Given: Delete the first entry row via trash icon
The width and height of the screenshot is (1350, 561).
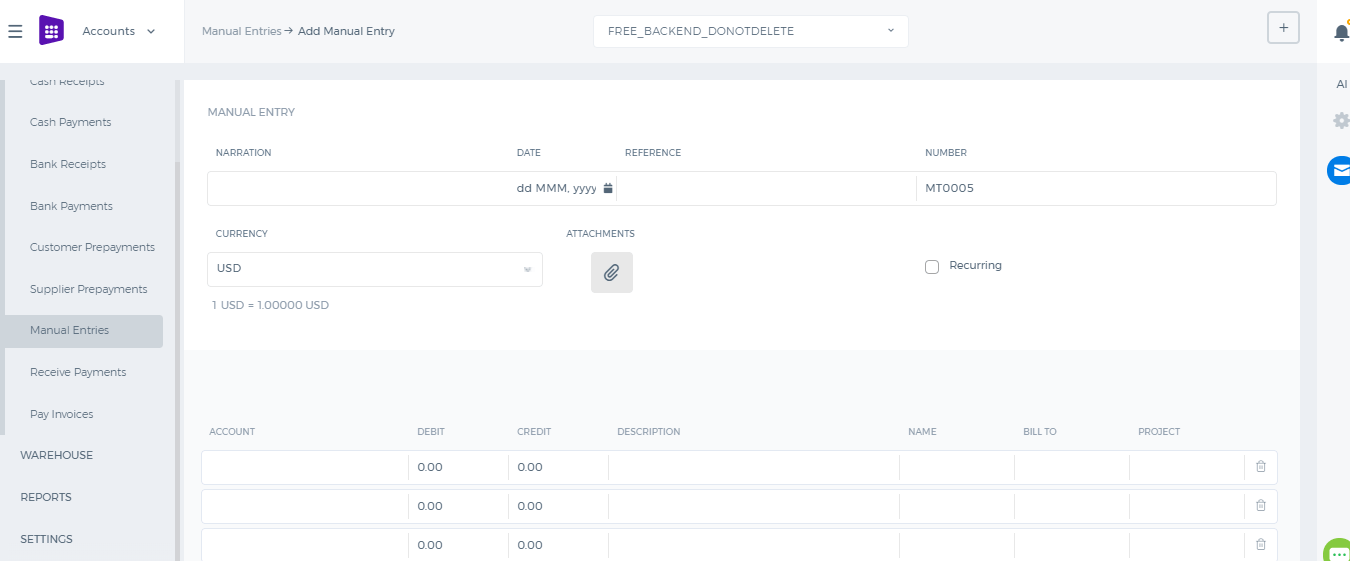Looking at the screenshot, I should tap(1260, 467).
